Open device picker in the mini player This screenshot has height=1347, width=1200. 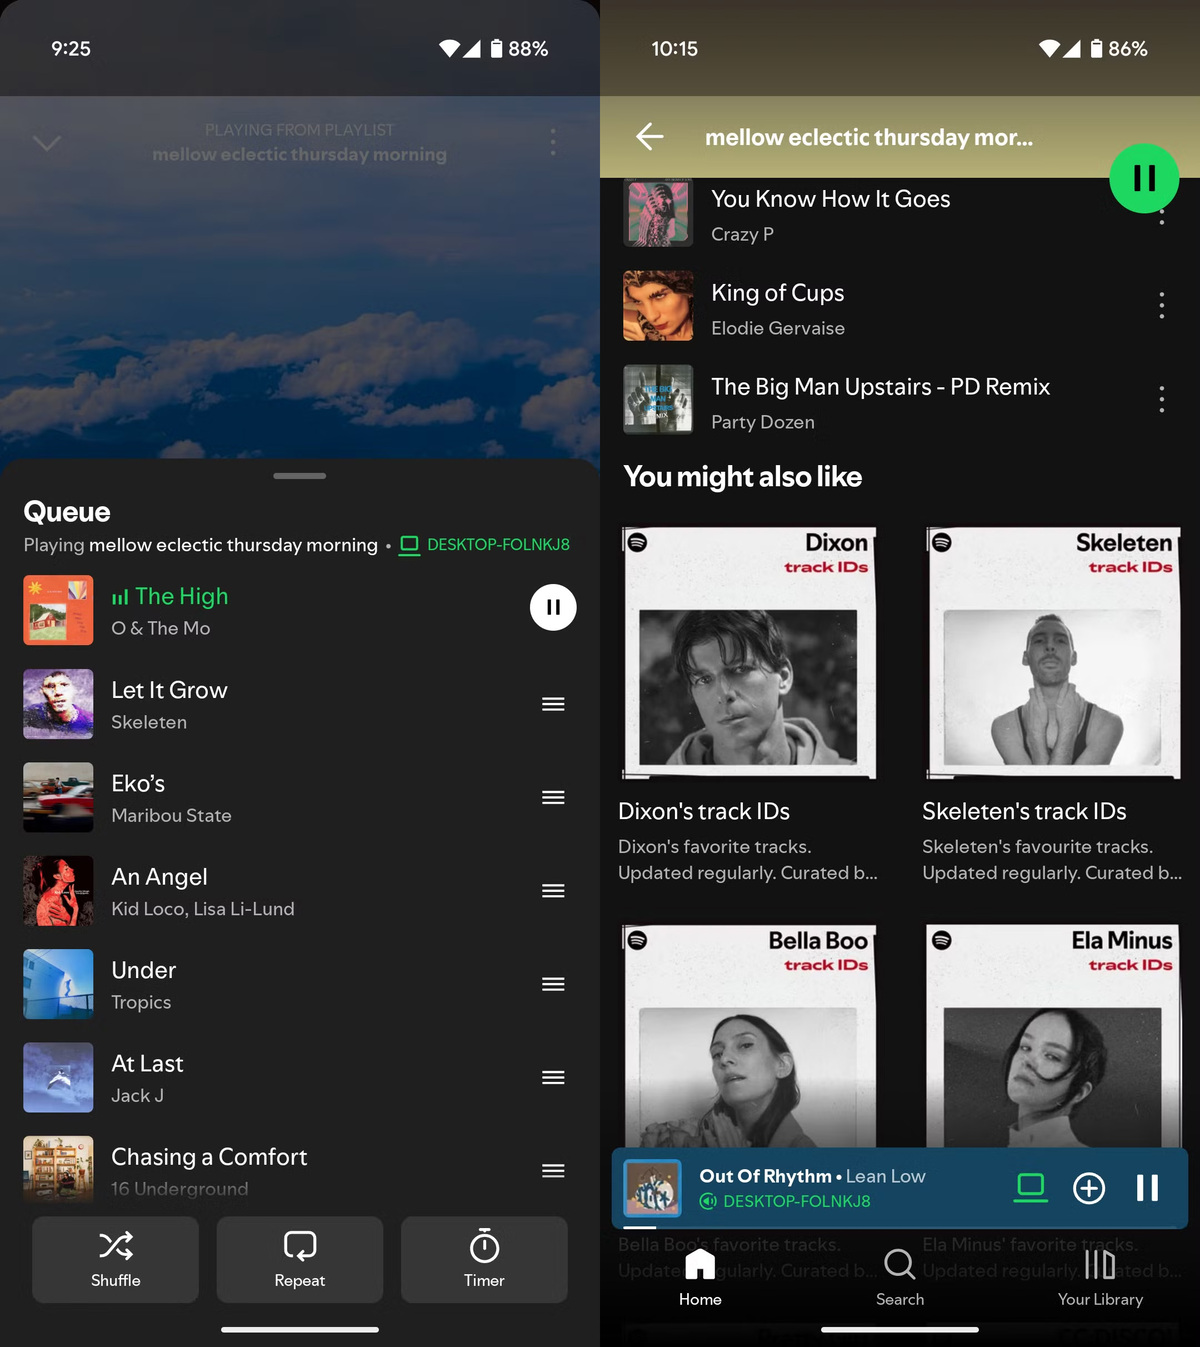(x=1030, y=1188)
